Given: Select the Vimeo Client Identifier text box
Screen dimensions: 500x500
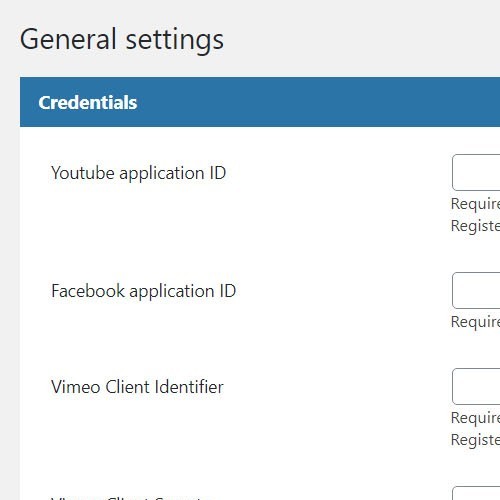Looking at the screenshot, I should pyautogui.click(x=476, y=386).
